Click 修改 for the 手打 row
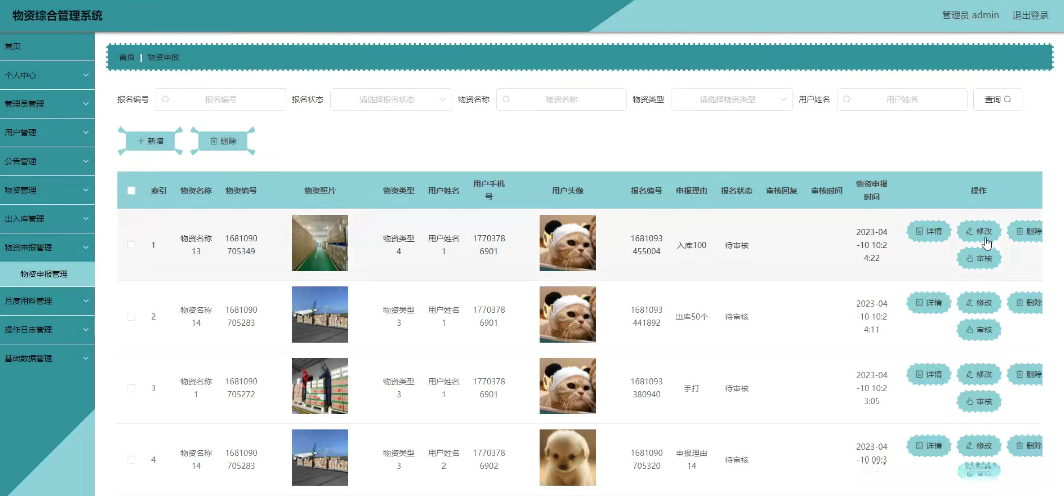 (x=978, y=374)
